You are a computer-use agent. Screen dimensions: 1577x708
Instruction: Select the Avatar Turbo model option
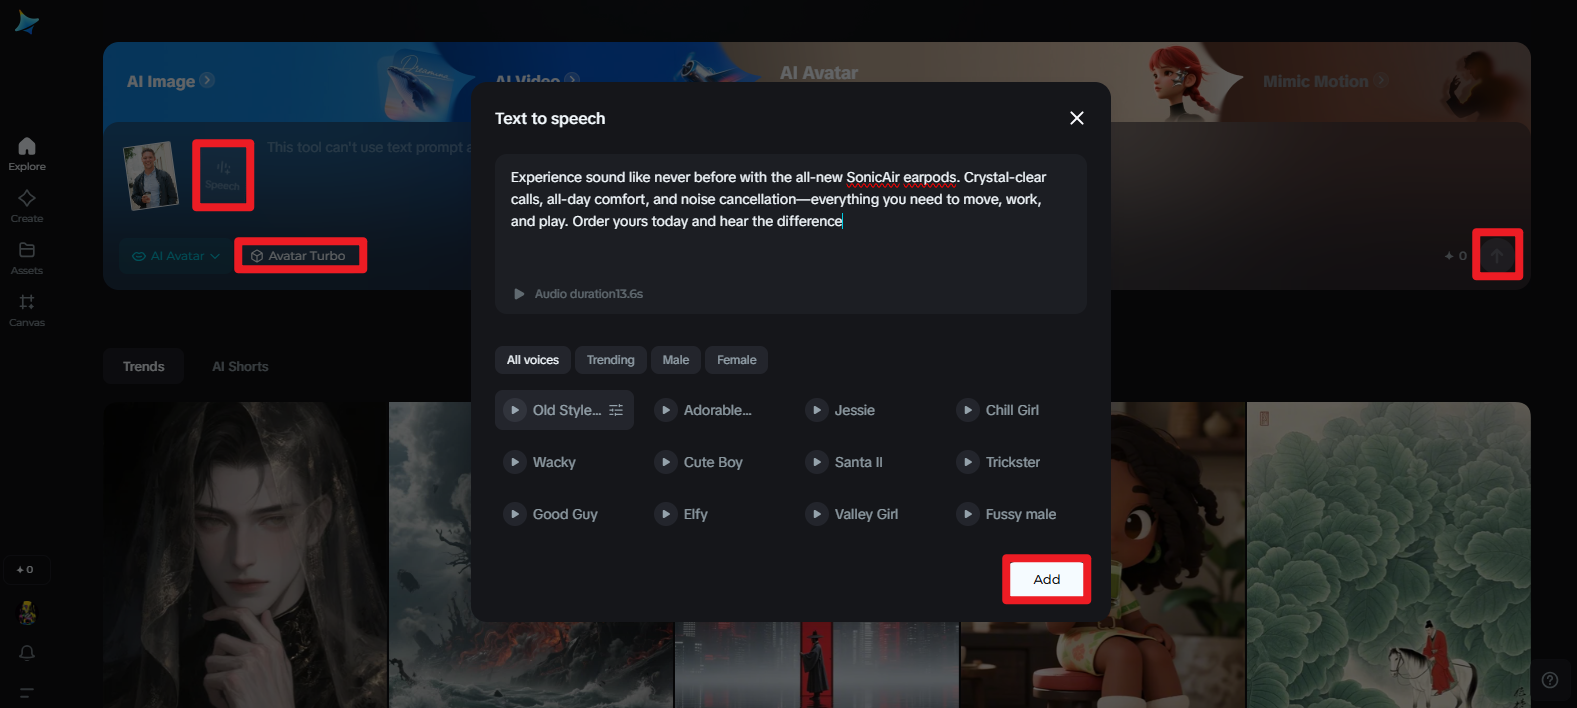click(x=300, y=256)
